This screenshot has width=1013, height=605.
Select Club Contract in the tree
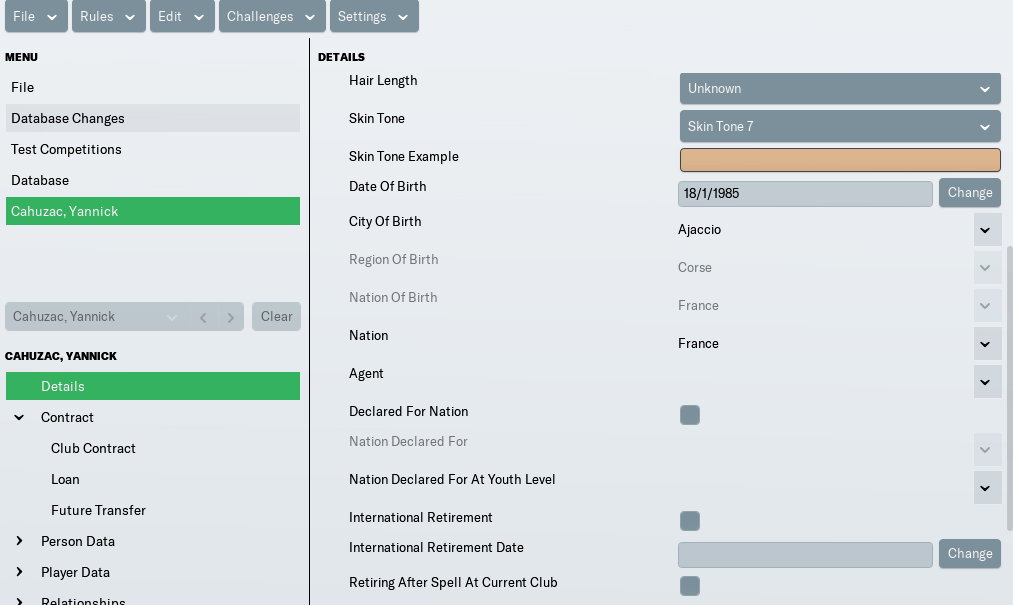[x=93, y=449]
